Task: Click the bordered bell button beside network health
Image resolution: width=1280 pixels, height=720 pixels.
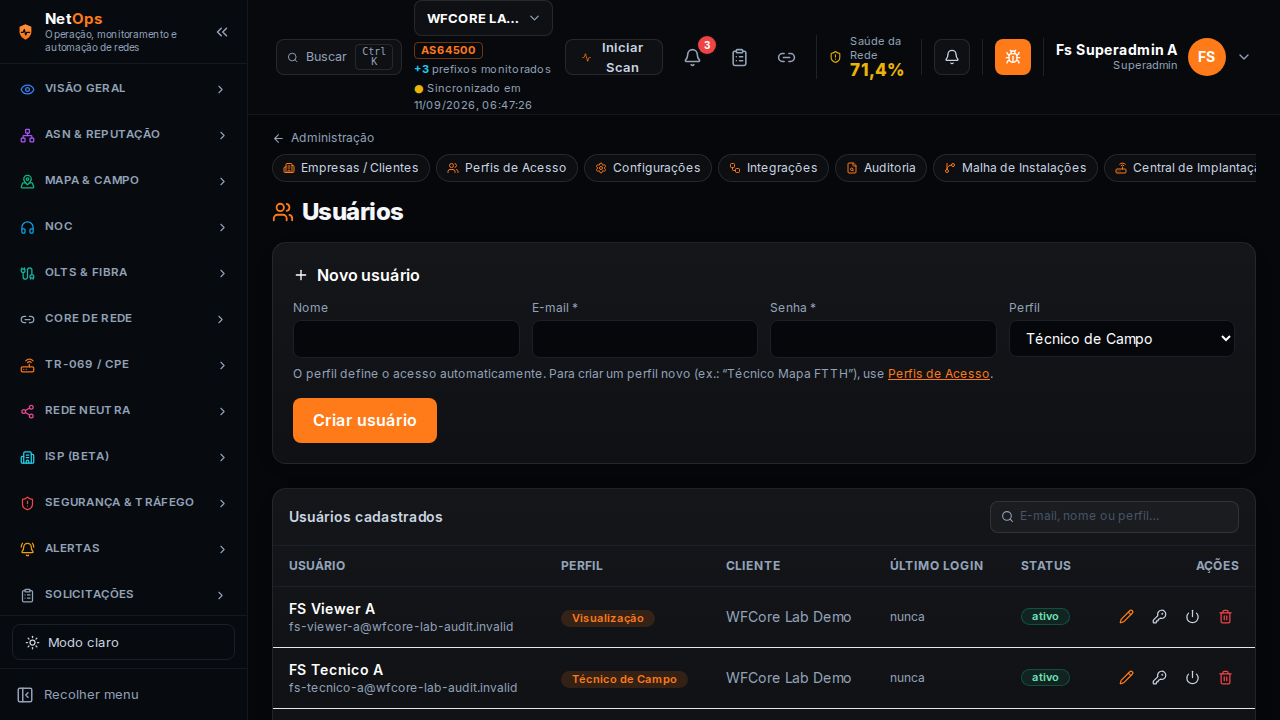Action: coord(952,57)
